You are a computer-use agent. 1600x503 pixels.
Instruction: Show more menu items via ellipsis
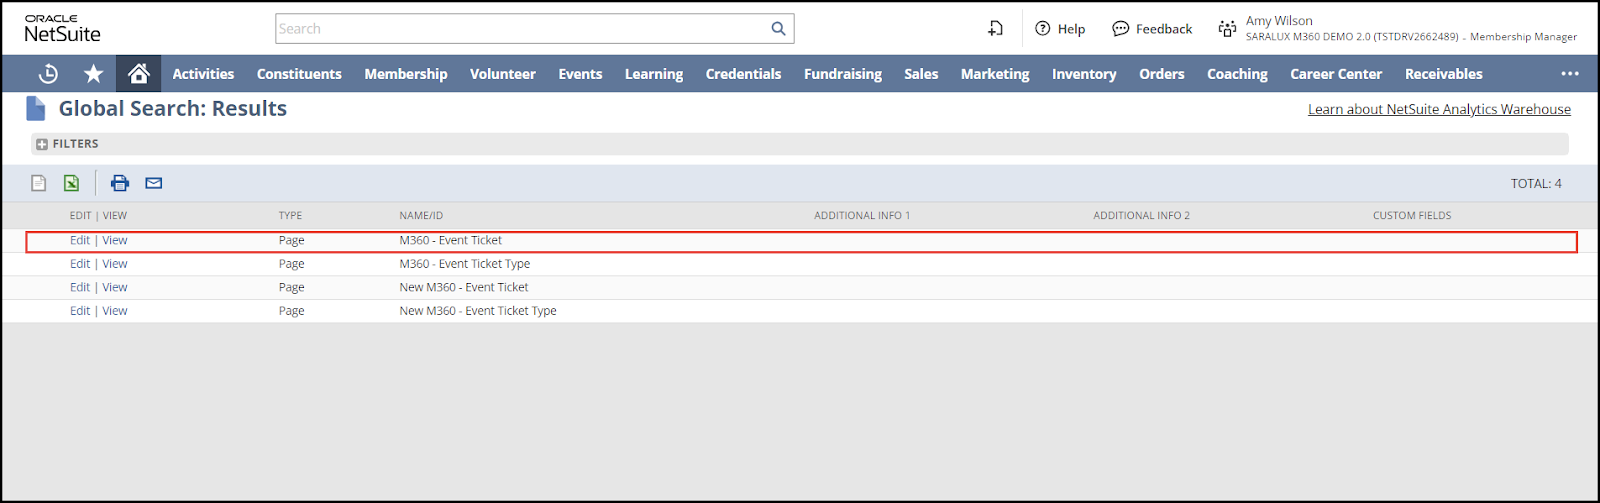coord(1570,74)
